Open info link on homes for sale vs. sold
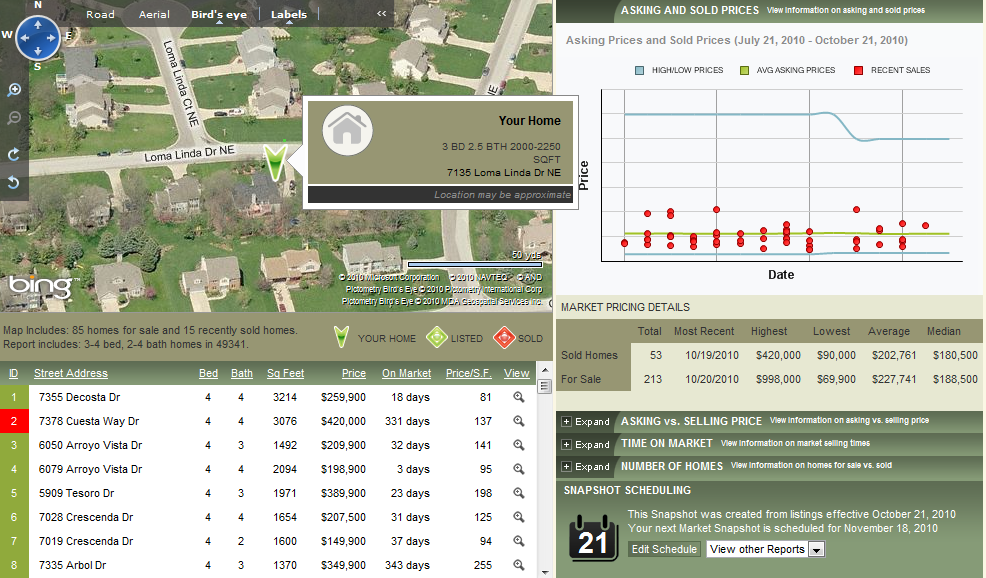 point(811,465)
